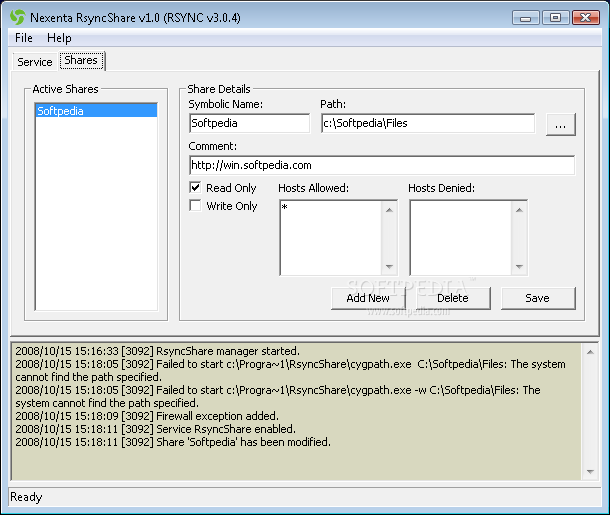Click log panel scroll down arrow
The image size is (610, 515).
point(590,471)
